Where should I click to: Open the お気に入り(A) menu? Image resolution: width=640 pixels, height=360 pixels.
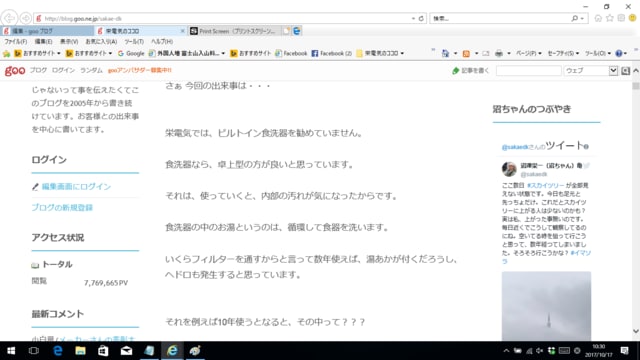pos(101,42)
